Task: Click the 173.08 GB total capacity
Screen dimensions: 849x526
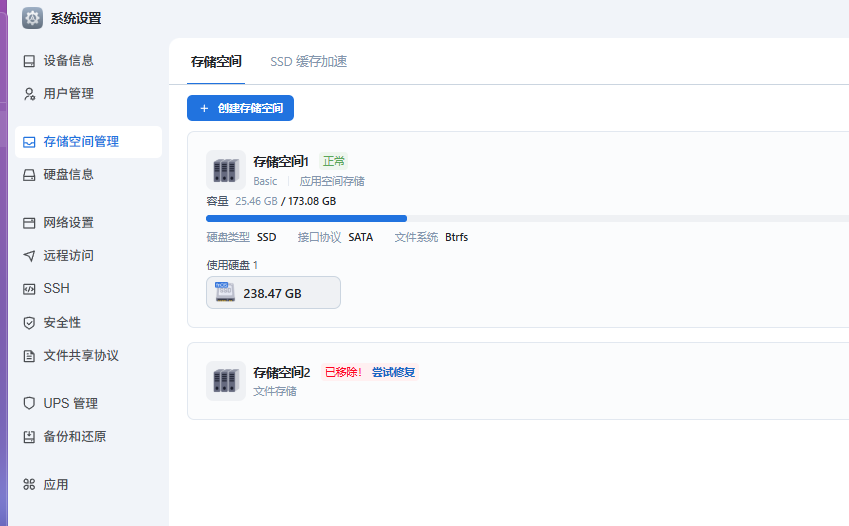Action: [x=312, y=202]
